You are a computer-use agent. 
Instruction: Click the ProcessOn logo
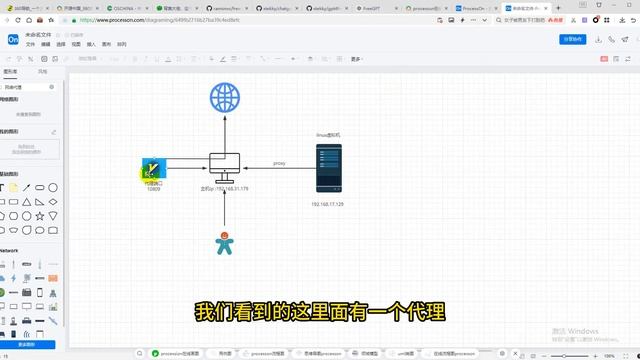(13, 40)
